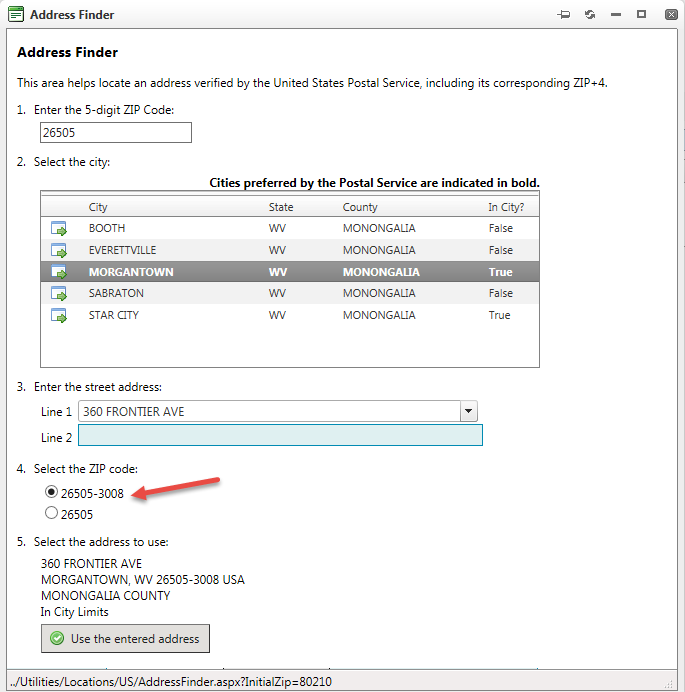The image size is (685, 692).
Task: Click the arrow icon beside EVERETTVILLE
Action: click(59, 251)
